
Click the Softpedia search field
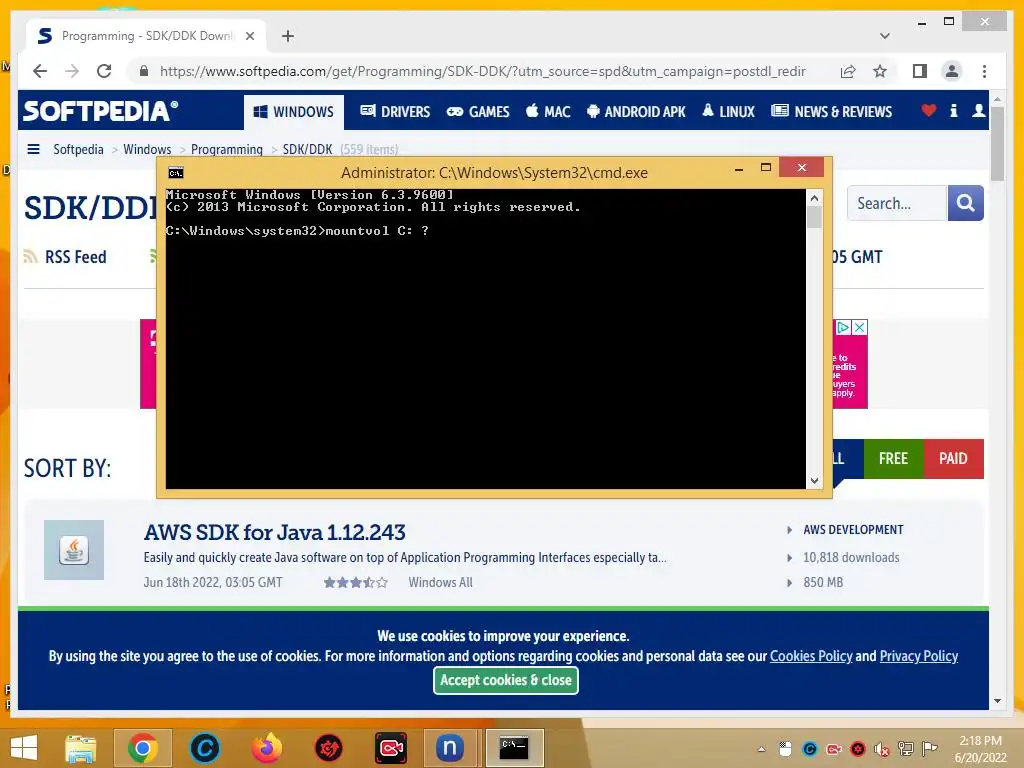(897, 203)
